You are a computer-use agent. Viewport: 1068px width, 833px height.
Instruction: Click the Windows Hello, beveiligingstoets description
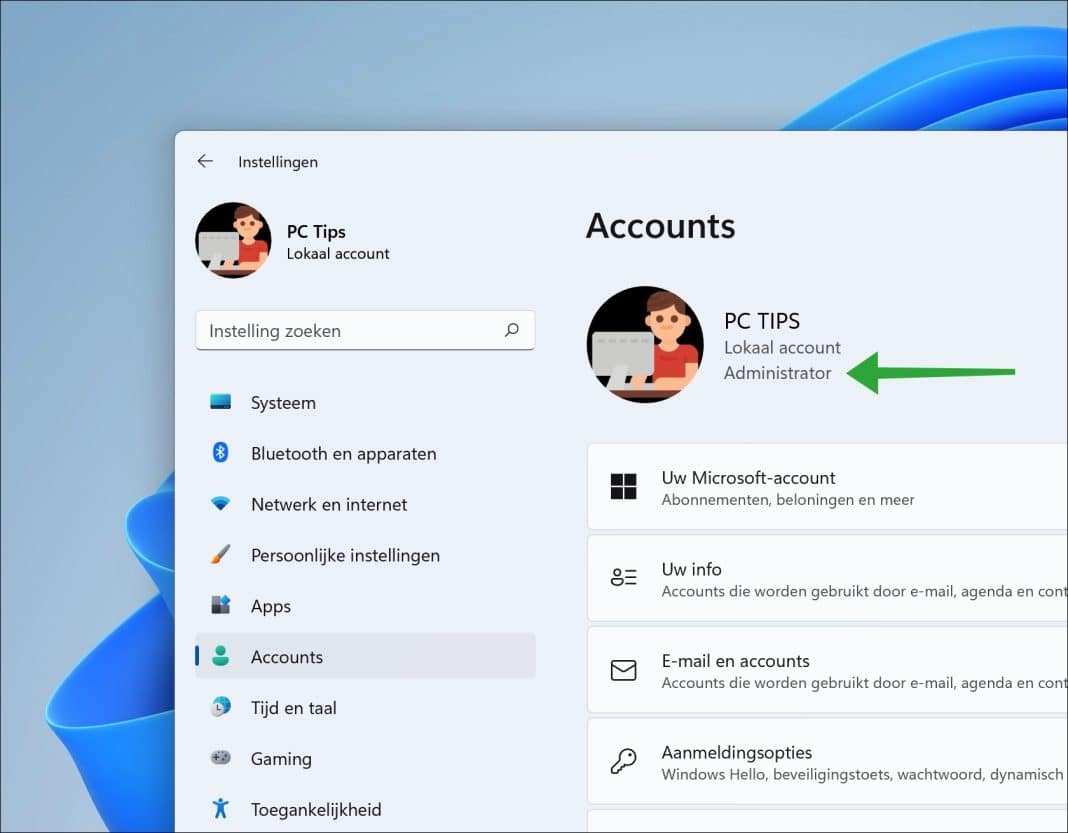coord(862,774)
